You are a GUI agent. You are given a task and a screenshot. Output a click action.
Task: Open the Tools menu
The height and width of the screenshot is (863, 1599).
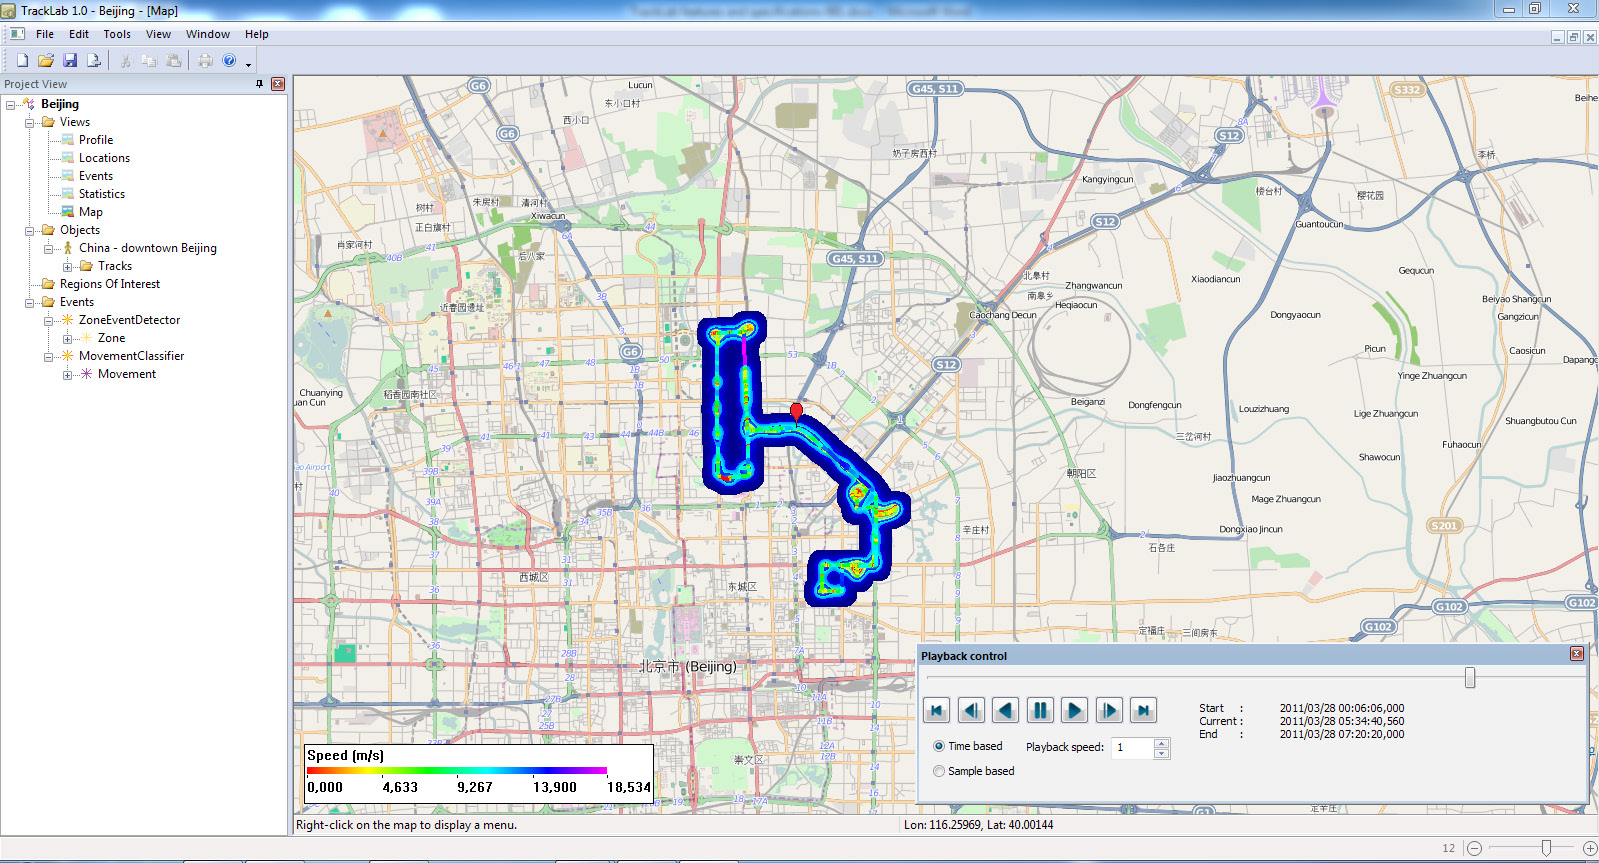click(x=117, y=34)
